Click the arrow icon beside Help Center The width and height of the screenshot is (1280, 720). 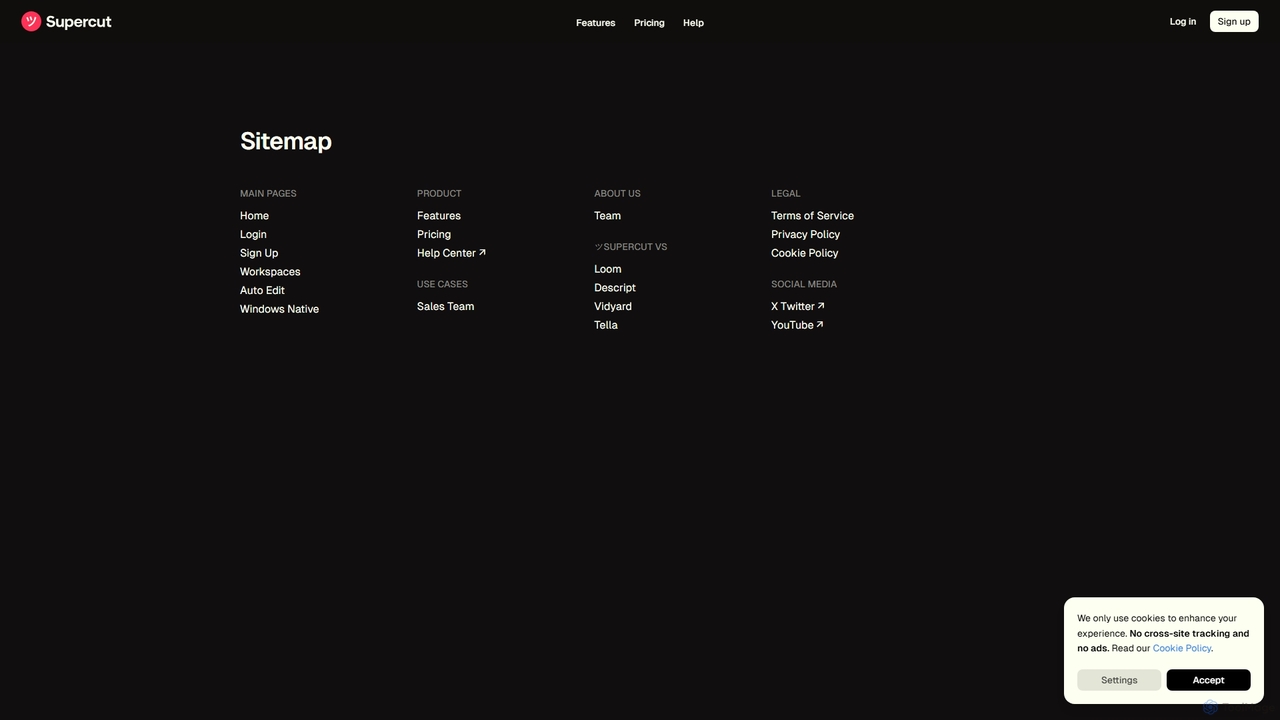pyautogui.click(x=482, y=253)
